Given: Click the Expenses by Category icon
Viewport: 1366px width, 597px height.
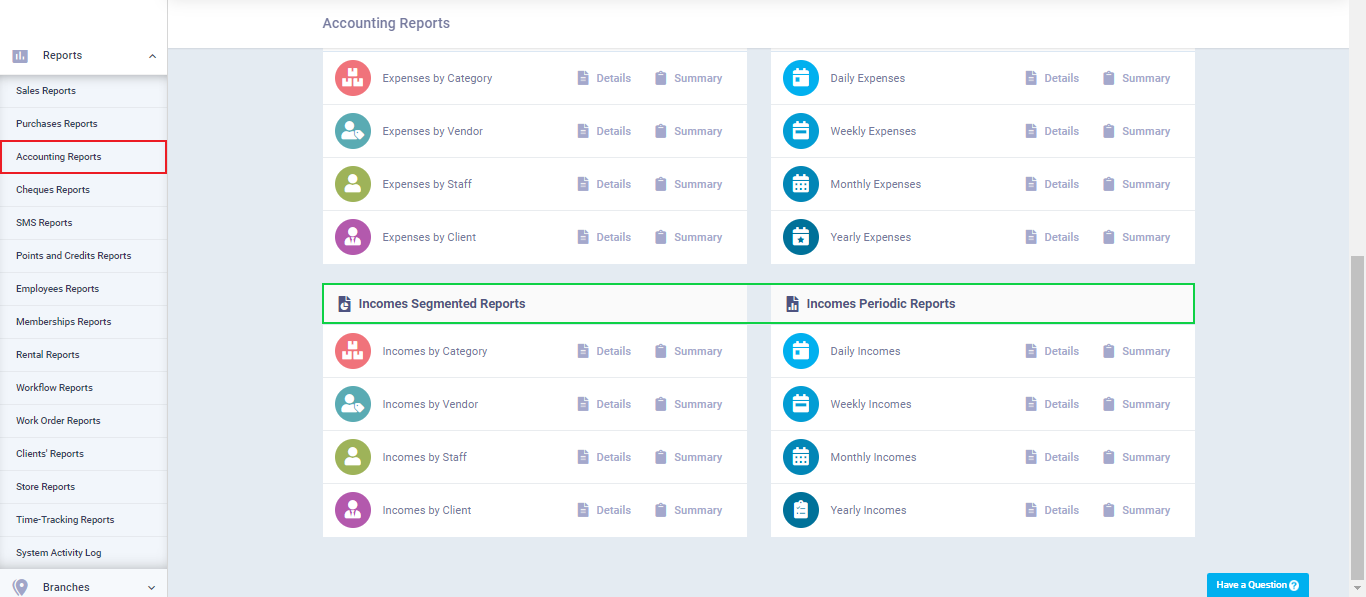Looking at the screenshot, I should click(x=352, y=78).
